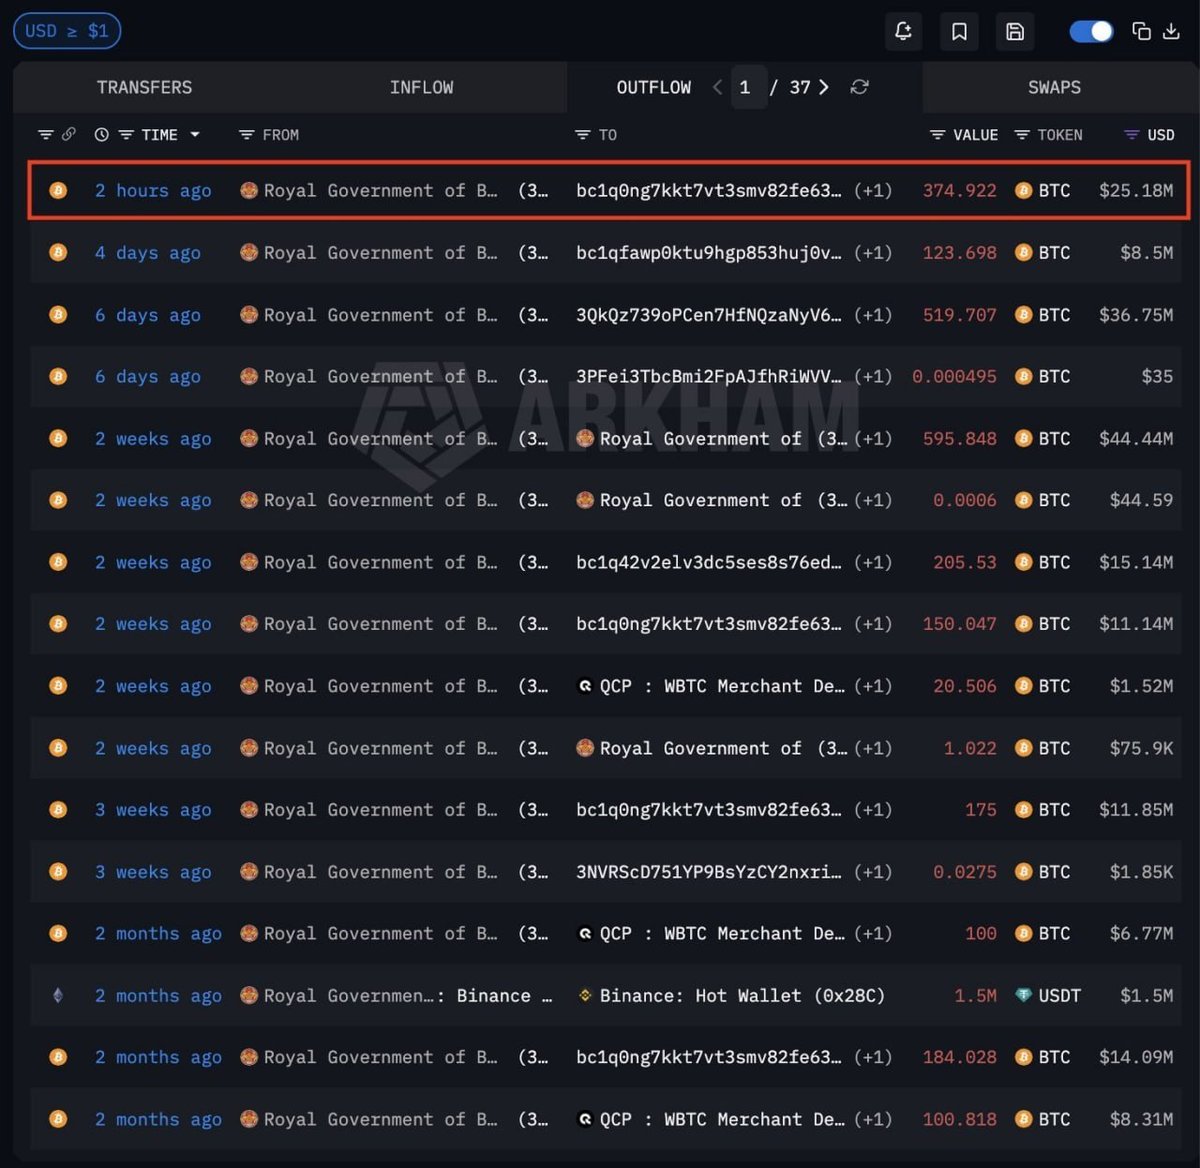The width and height of the screenshot is (1200, 1168).
Task: Click the save floppy disk icon
Action: 1015,32
